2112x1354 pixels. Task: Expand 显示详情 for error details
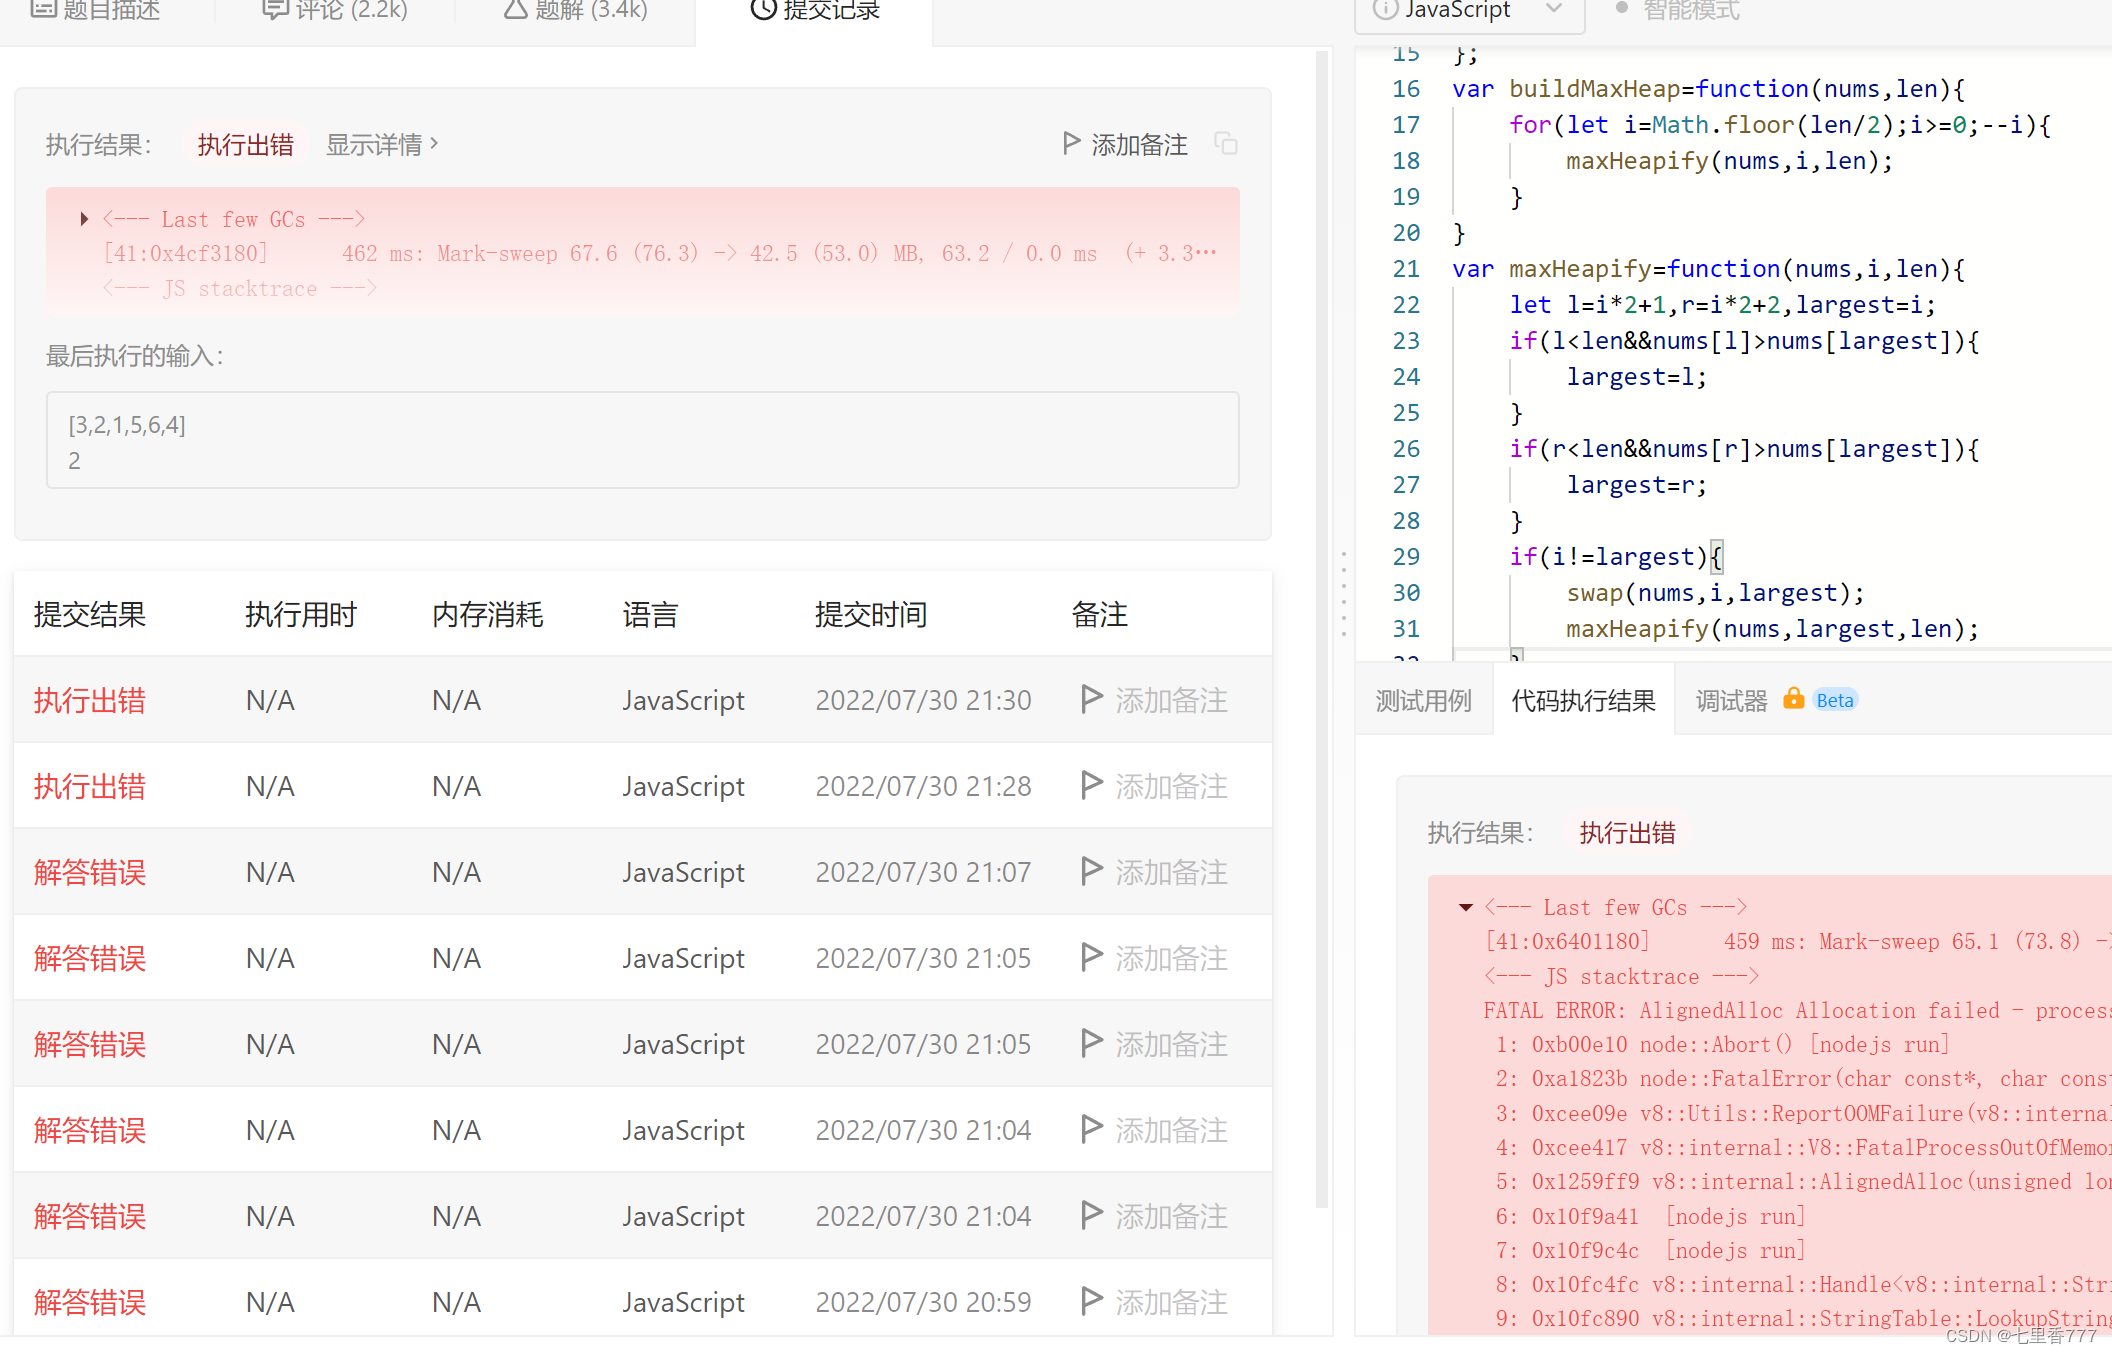point(382,145)
